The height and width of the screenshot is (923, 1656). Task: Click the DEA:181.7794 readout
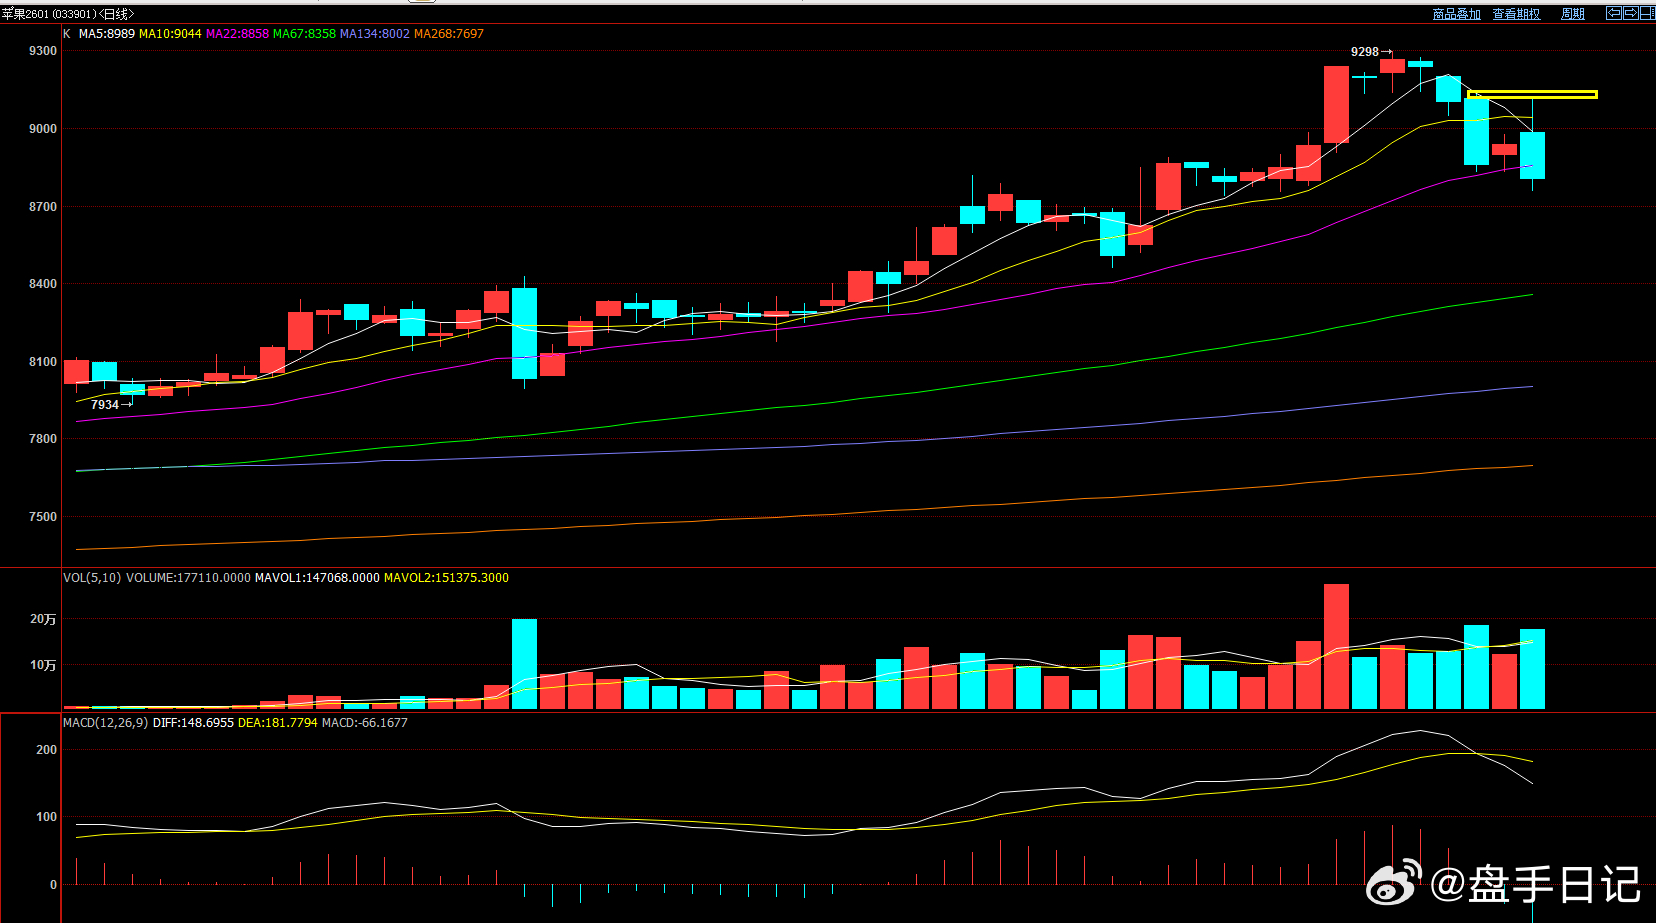277,723
